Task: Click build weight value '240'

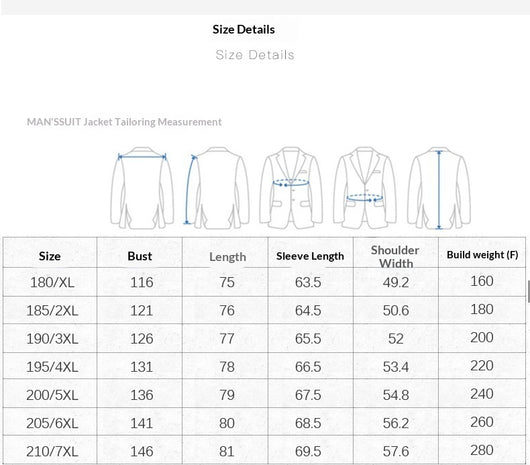Action: click(482, 394)
